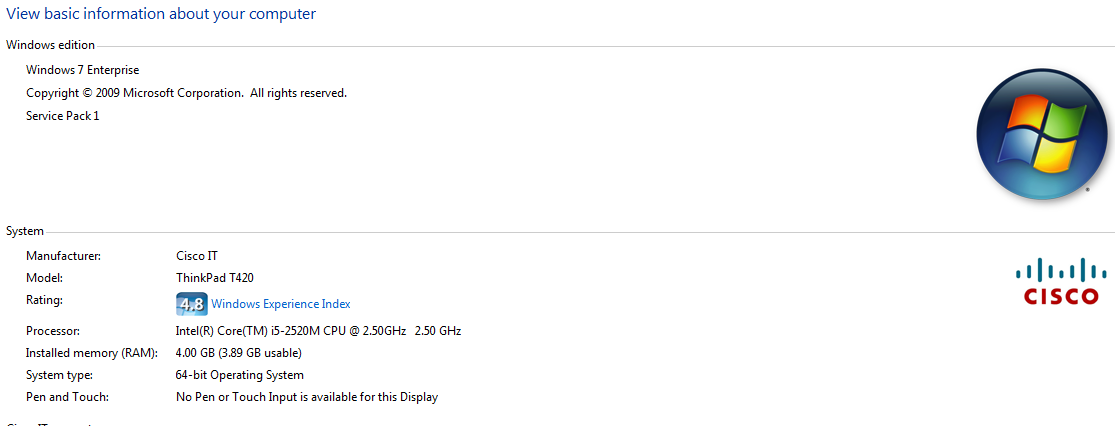The width and height of the screenshot is (1115, 426).
Task: Click the 'ThinkPad T420' model value
Action: point(214,277)
